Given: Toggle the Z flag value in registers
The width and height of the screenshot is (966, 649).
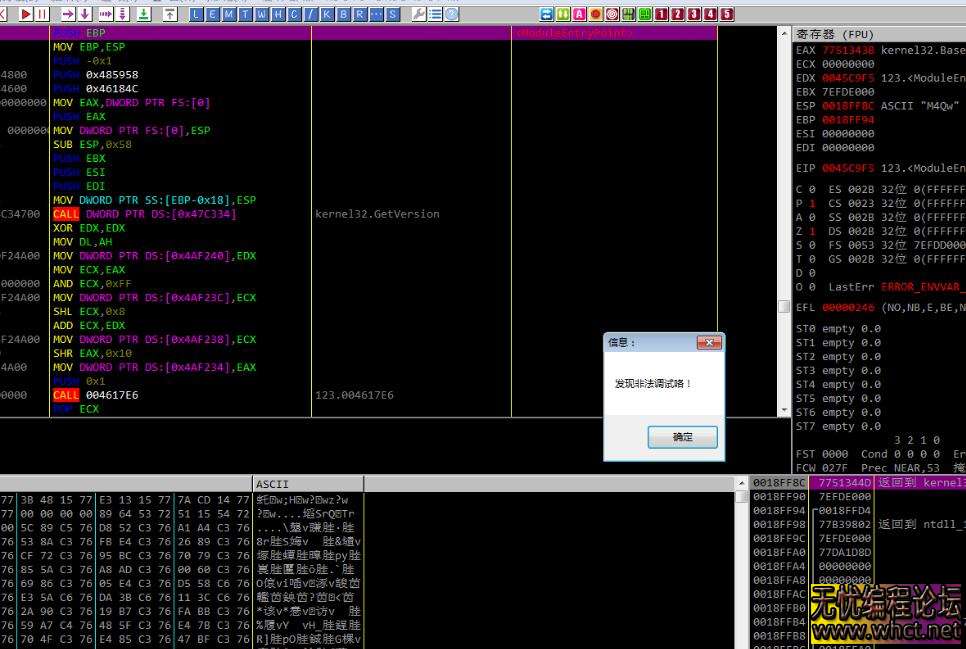Looking at the screenshot, I should (x=810, y=231).
